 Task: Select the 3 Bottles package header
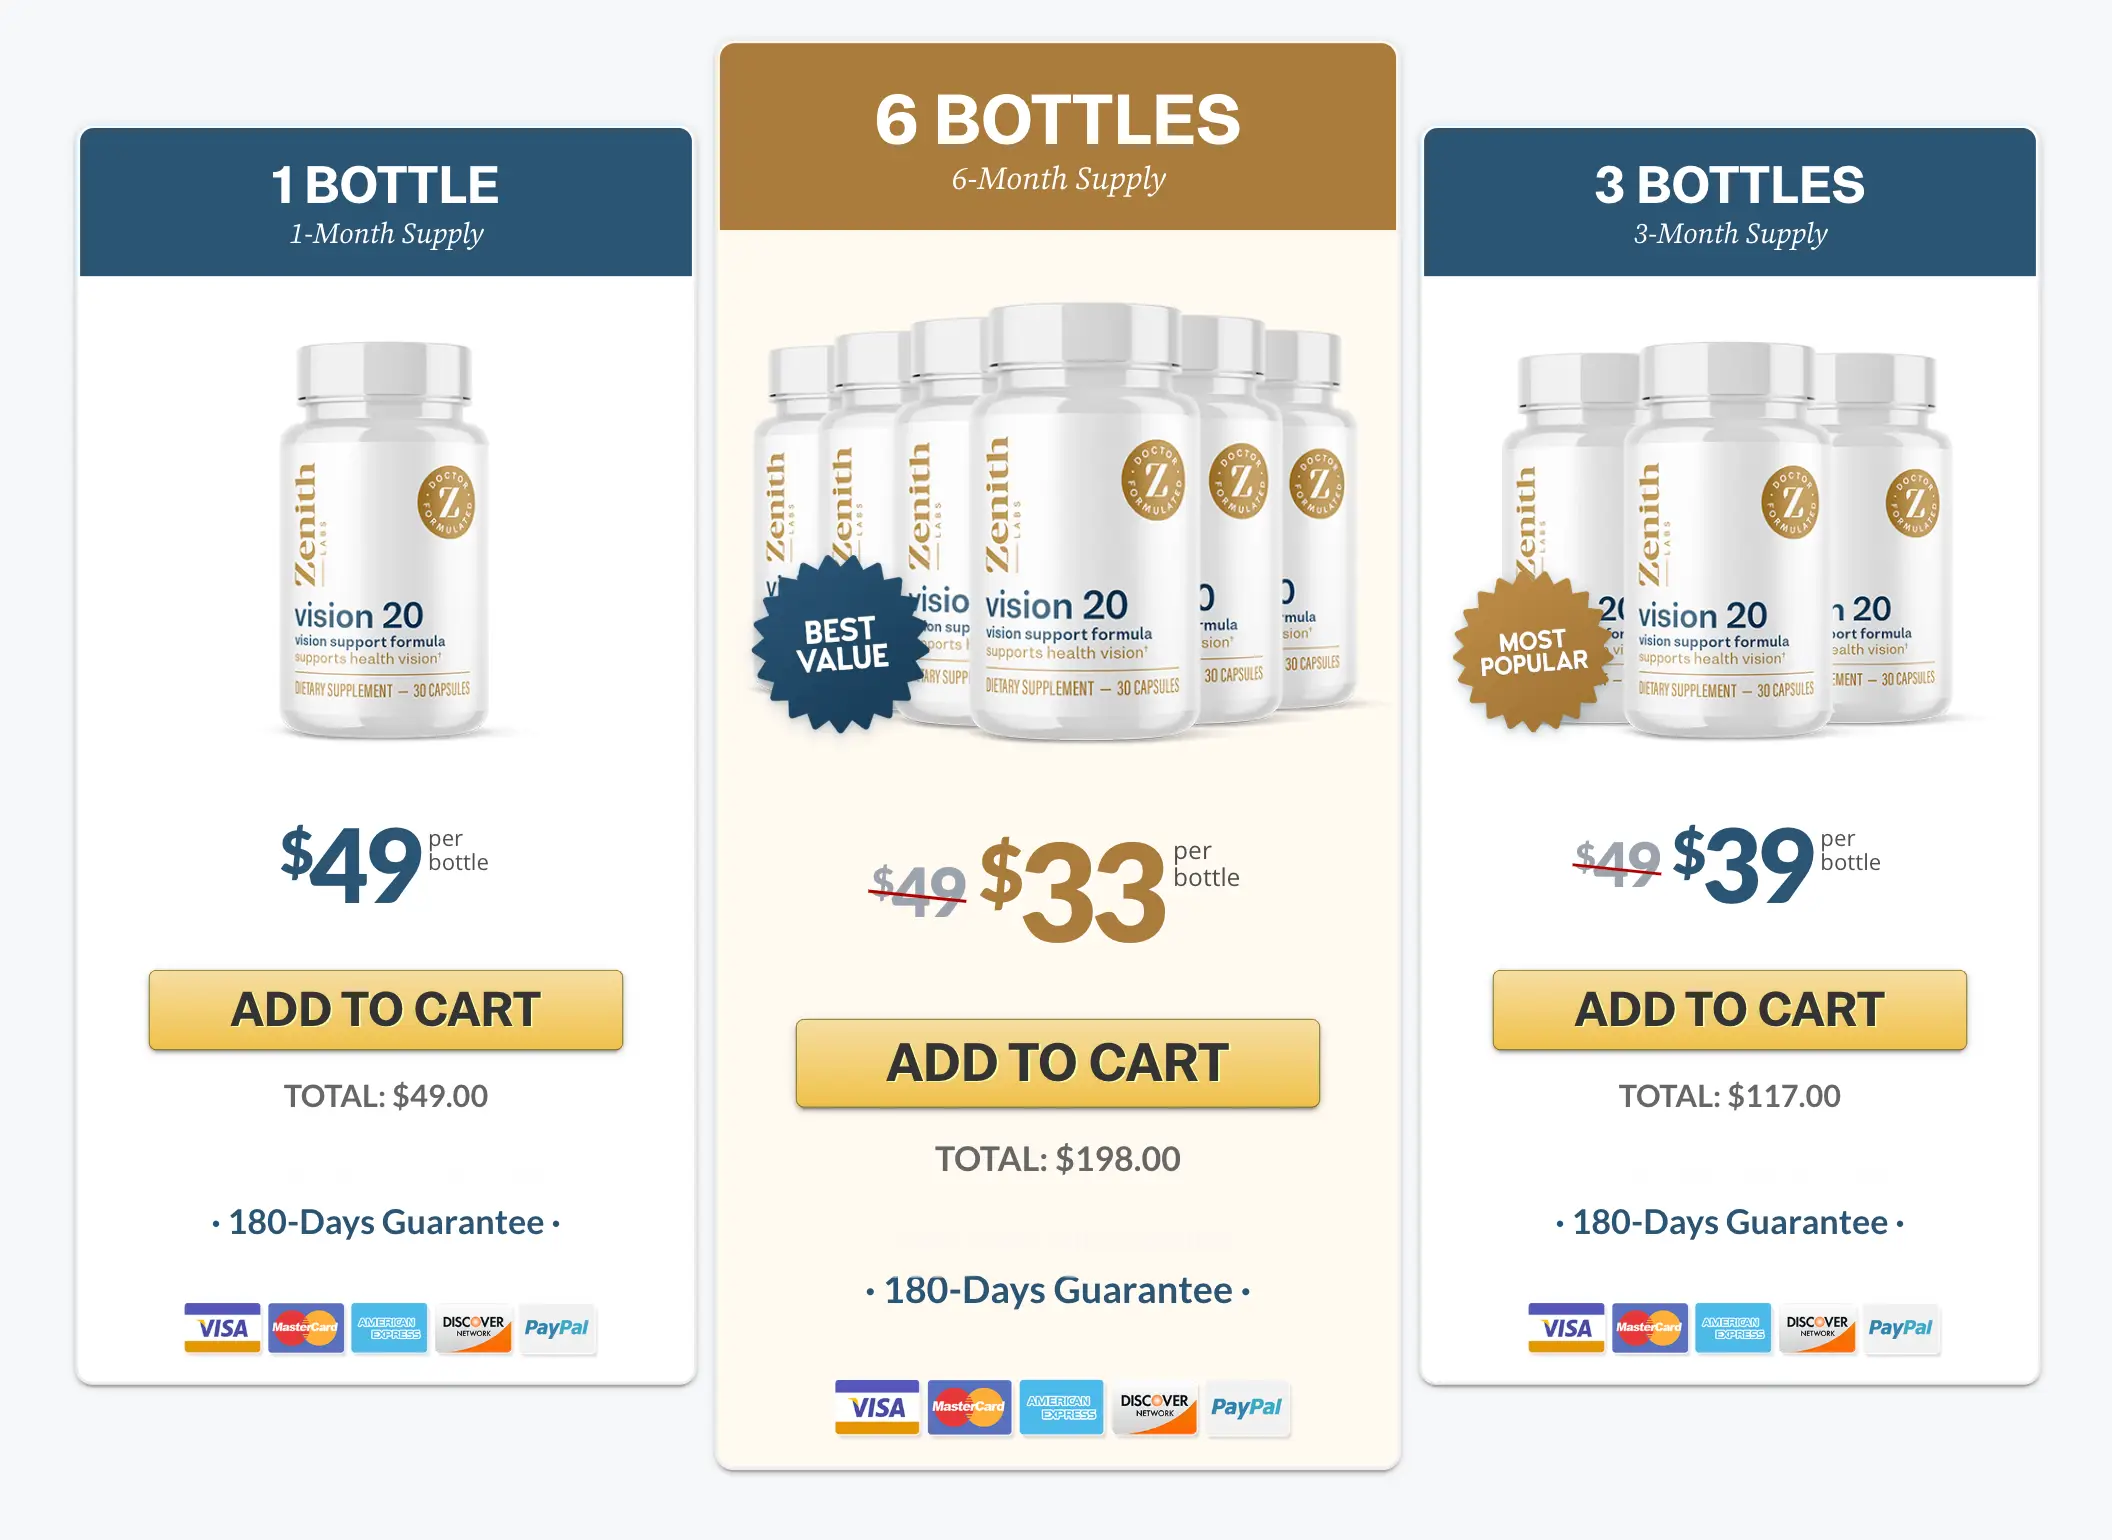pyautogui.click(x=1729, y=202)
